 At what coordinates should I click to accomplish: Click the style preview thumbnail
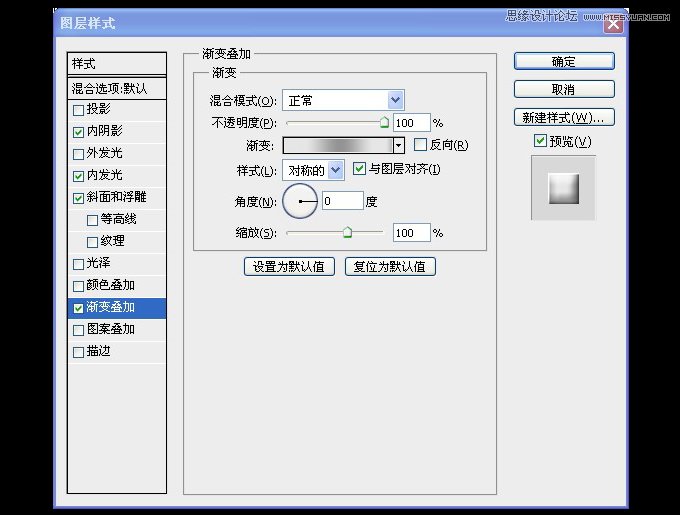(x=563, y=188)
